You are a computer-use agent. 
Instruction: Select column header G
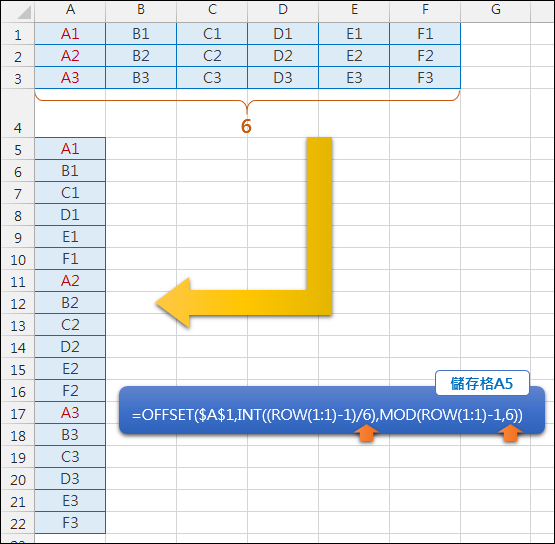(x=496, y=11)
